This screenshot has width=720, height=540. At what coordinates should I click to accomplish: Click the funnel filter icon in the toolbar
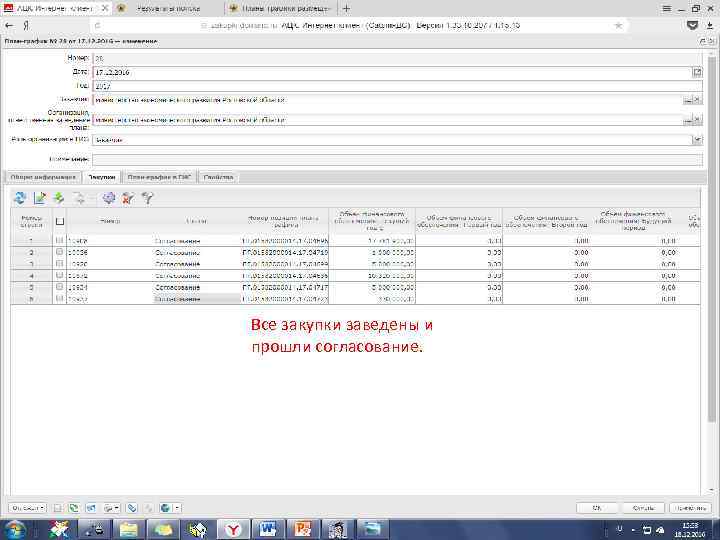(147, 198)
